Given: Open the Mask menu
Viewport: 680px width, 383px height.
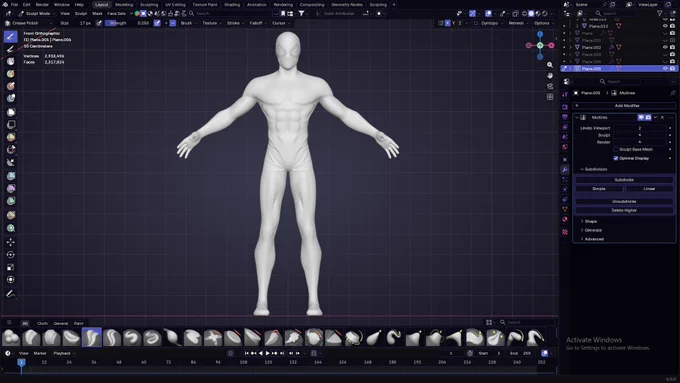Looking at the screenshot, I should coord(97,13).
